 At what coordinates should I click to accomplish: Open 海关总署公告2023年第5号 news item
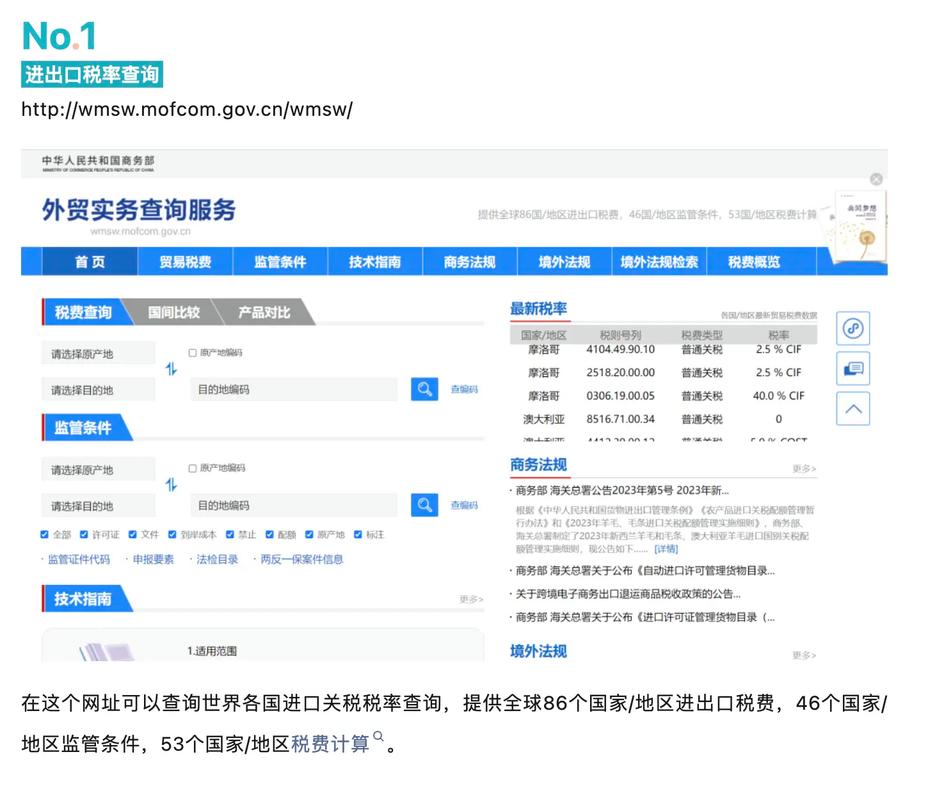pos(622,490)
